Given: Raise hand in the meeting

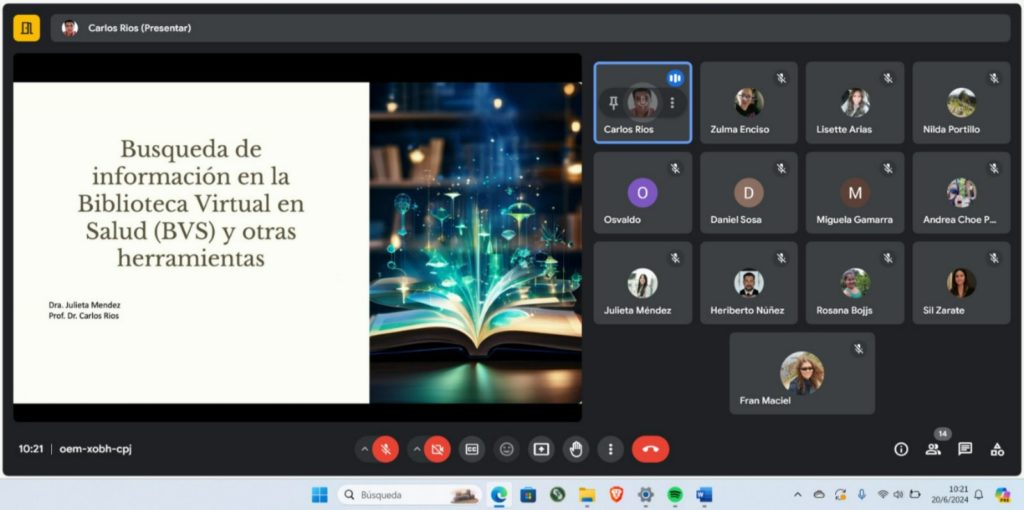Looking at the screenshot, I should (575, 449).
